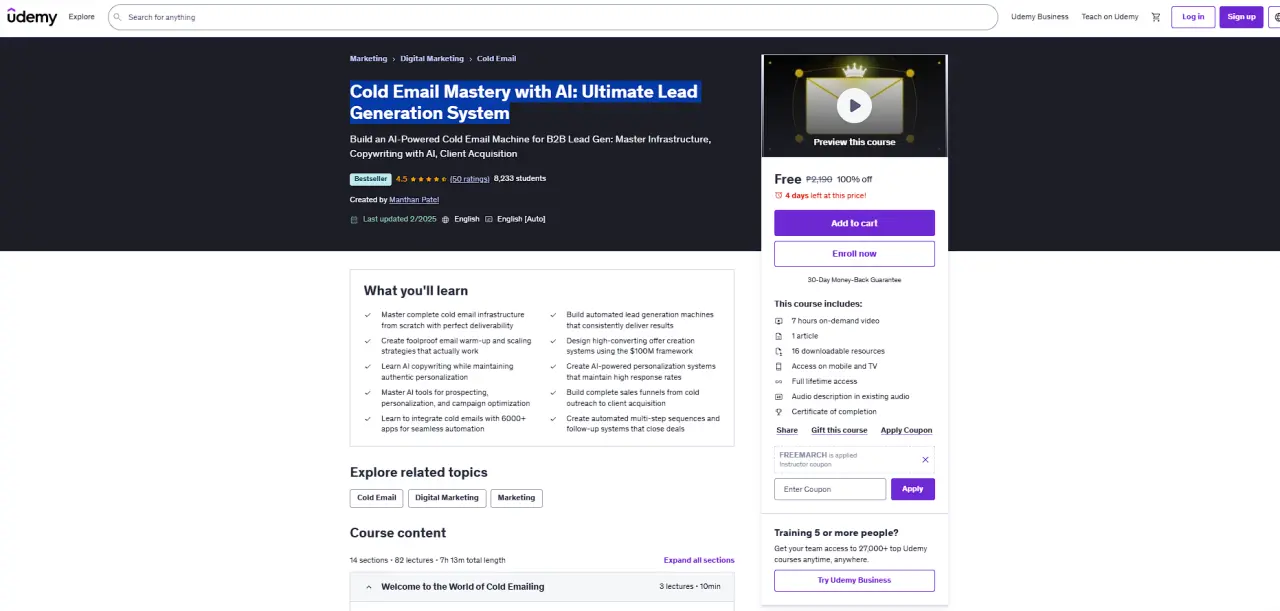Click the alarm clock icon beside 4 days left
Screen dimensions: 1280x611
(779, 196)
